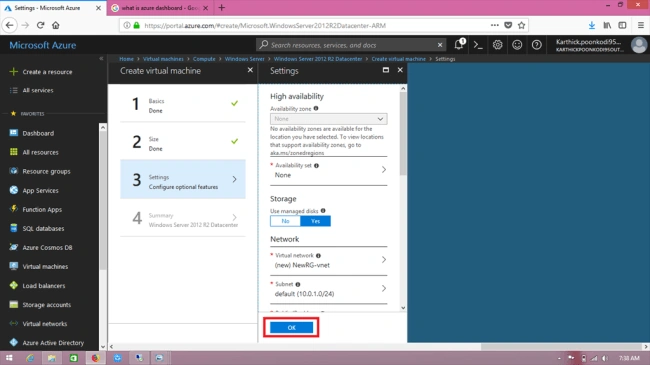
Task: Open the browser downloads arrow
Action: (x=592, y=25)
